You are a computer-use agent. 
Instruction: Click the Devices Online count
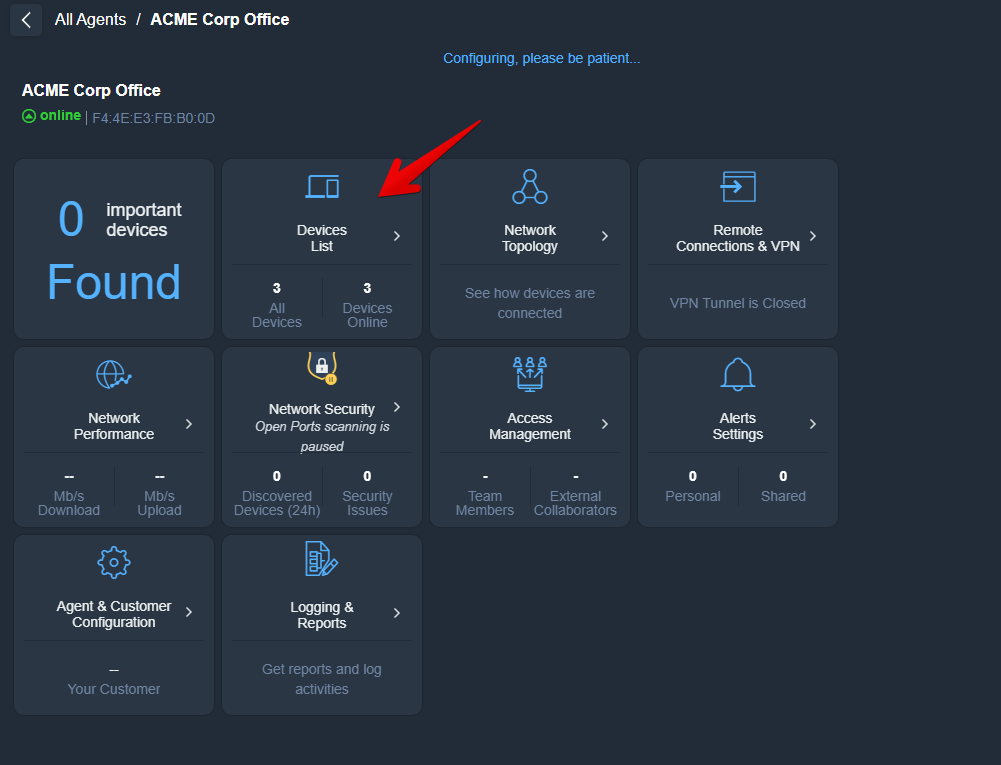367,306
